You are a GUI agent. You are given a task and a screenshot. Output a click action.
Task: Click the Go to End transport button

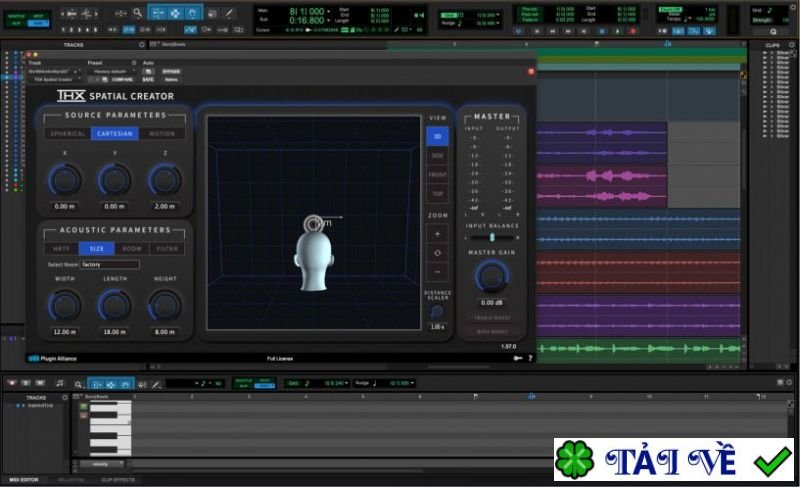pos(583,31)
